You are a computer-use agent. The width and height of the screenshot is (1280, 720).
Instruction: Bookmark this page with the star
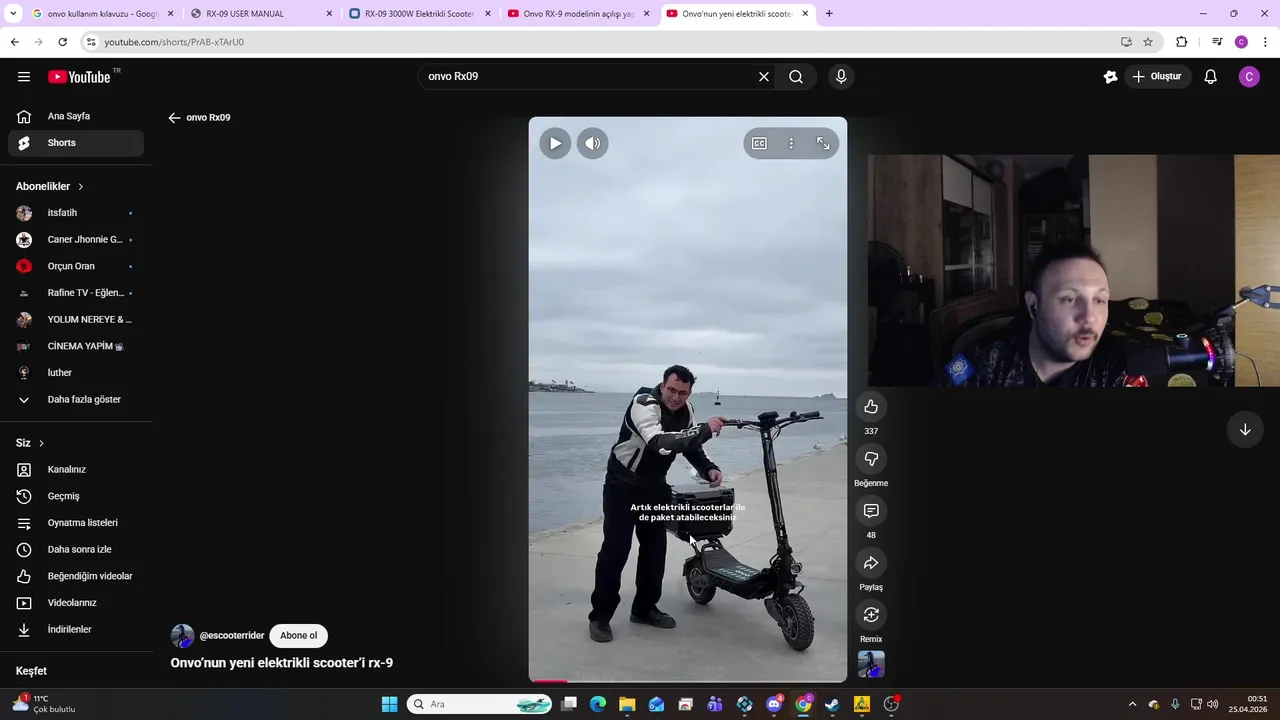click(x=1148, y=42)
